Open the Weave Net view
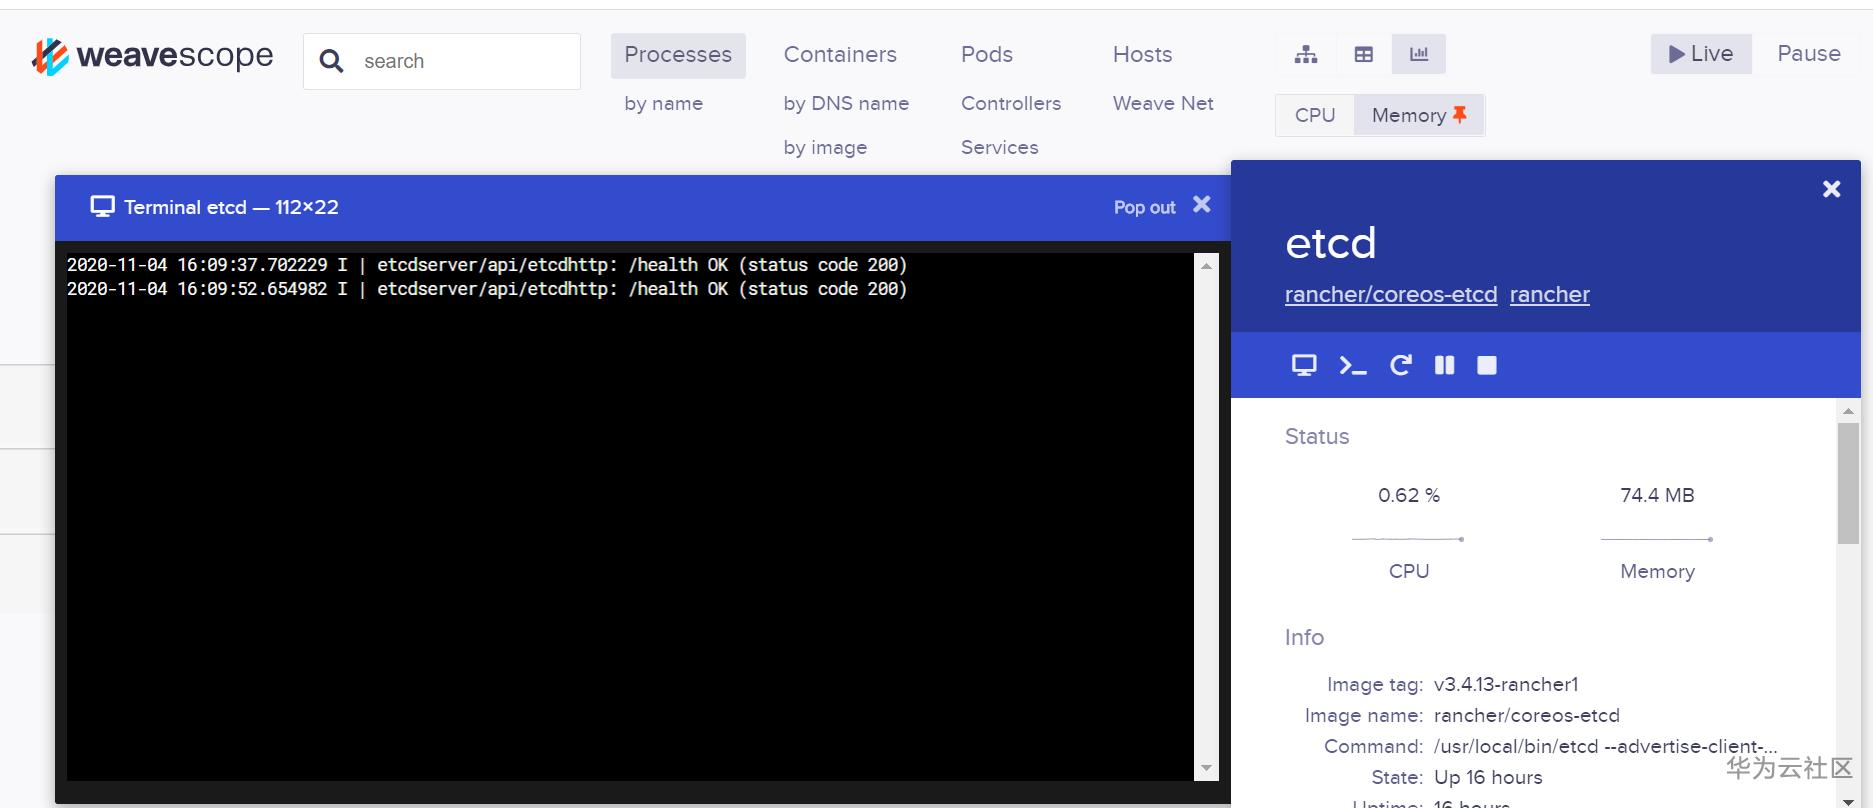Viewport: 1873px width, 808px height. 1163,103
